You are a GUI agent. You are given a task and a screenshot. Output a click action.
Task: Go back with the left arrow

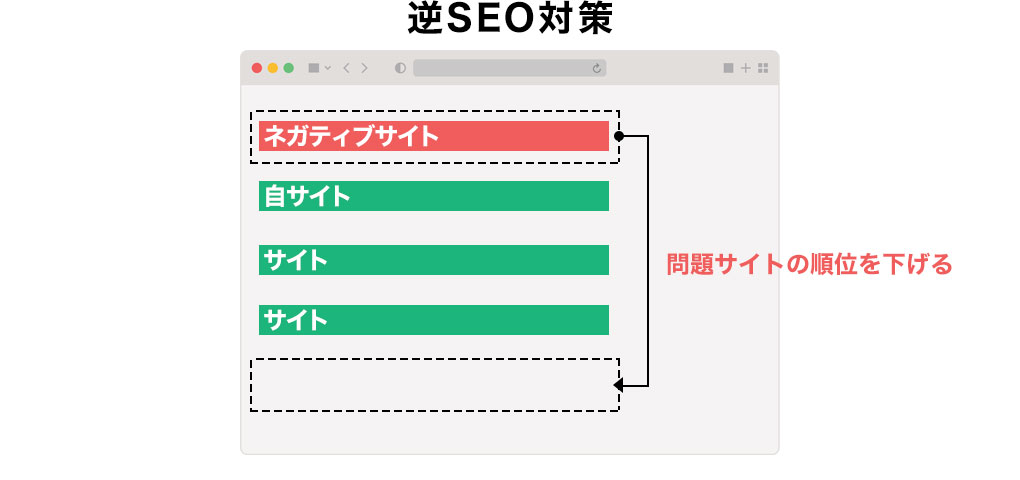[346, 68]
